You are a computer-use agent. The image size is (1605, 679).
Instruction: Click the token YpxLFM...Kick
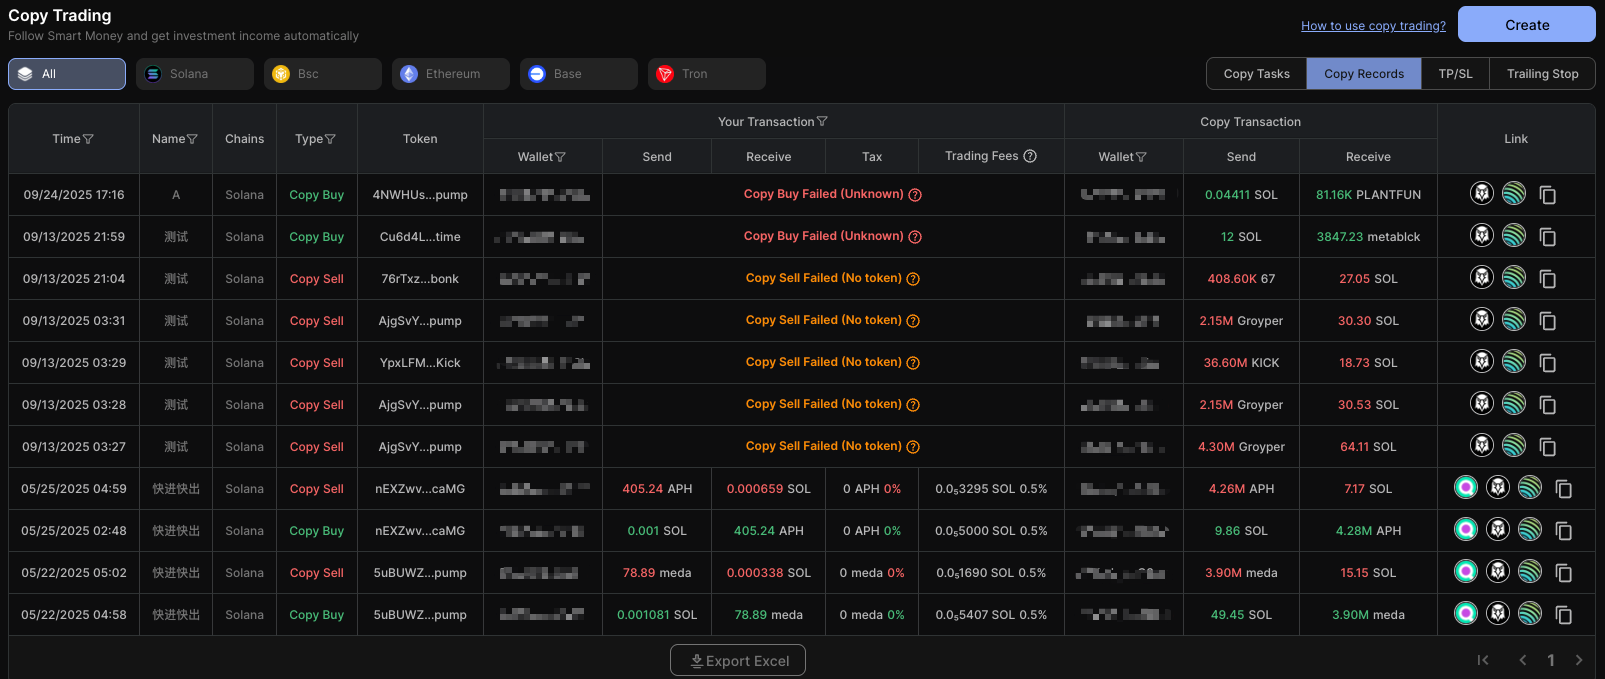420,363
